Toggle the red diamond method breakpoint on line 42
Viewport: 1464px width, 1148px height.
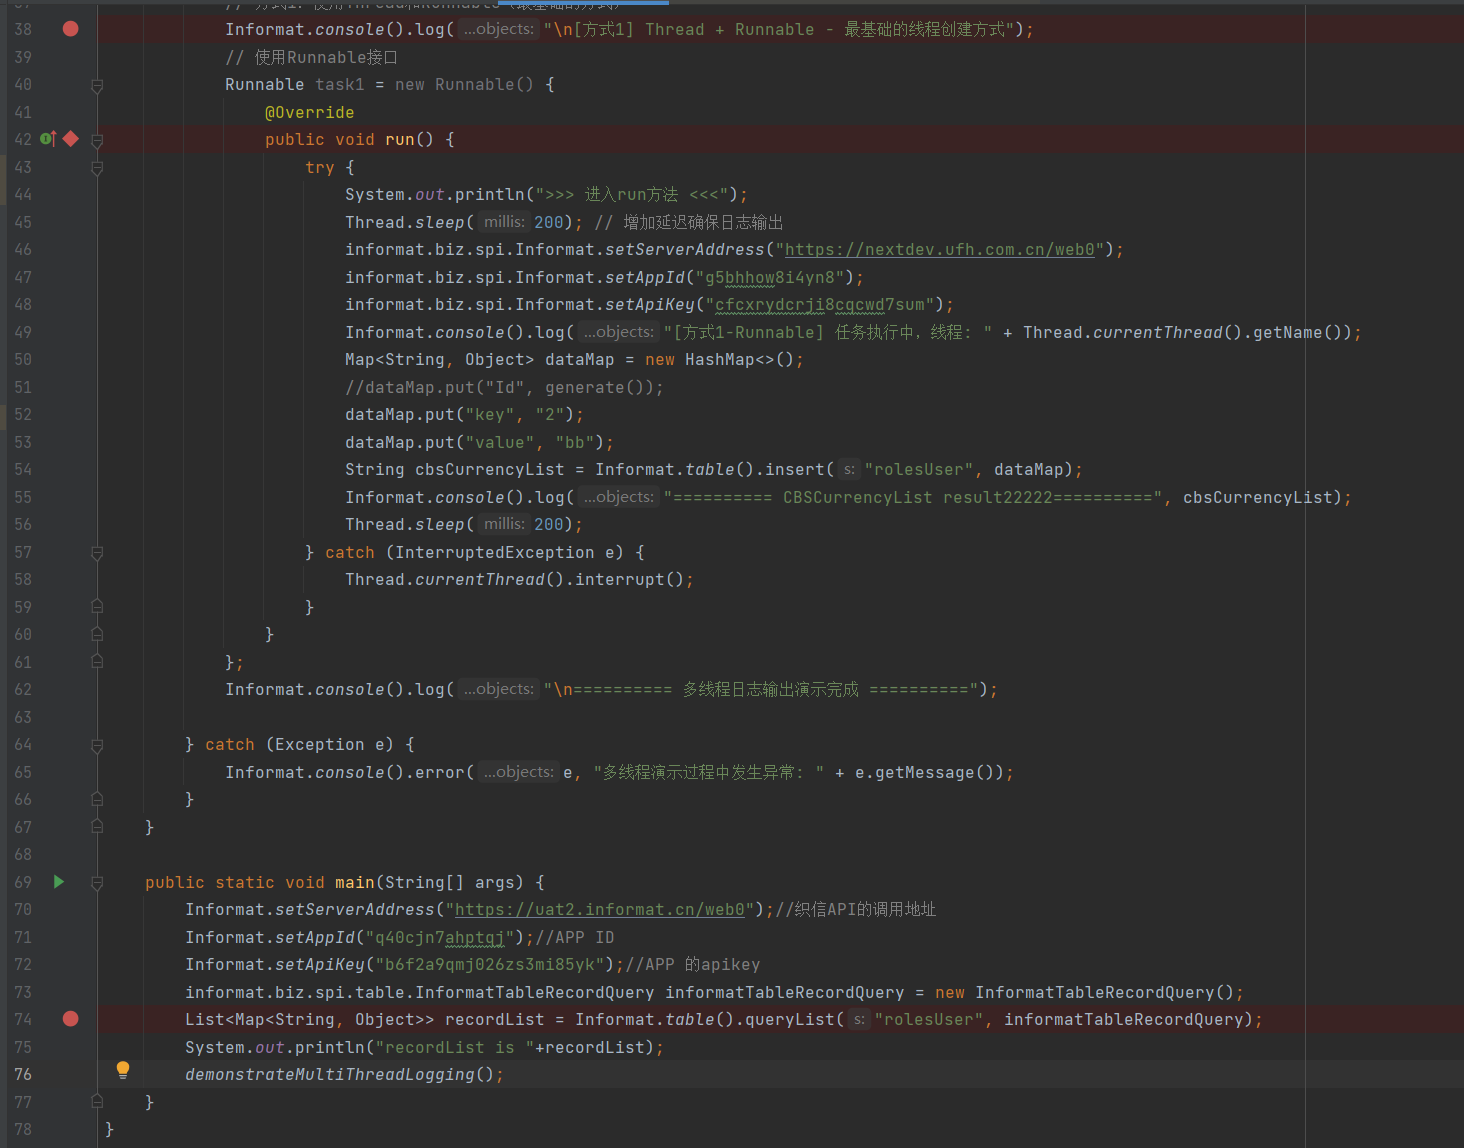69,139
